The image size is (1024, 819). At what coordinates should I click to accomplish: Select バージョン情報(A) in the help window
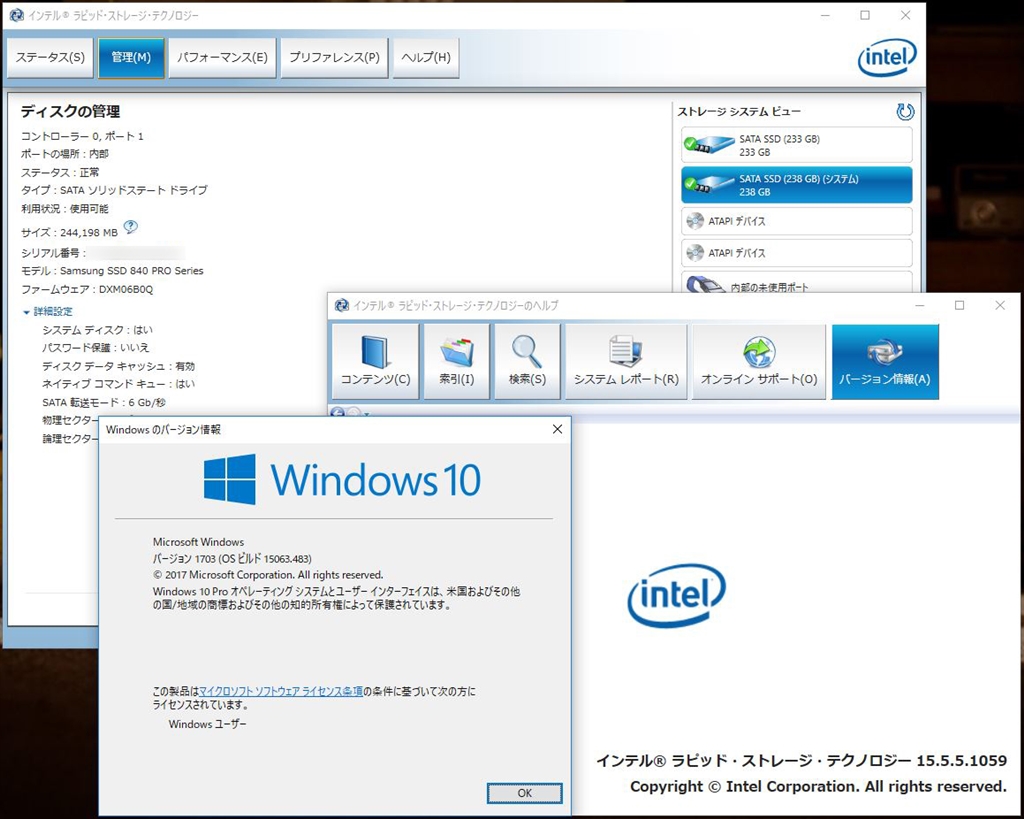[885, 362]
